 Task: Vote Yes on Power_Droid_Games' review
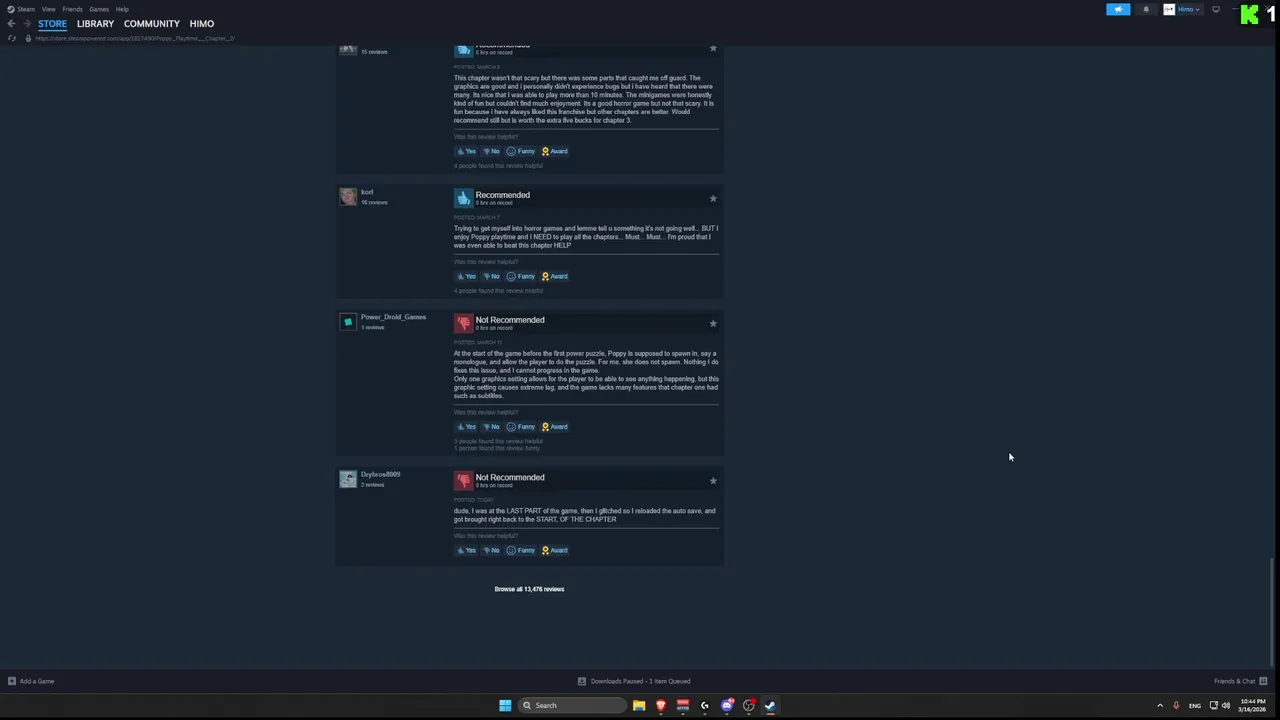click(x=466, y=427)
